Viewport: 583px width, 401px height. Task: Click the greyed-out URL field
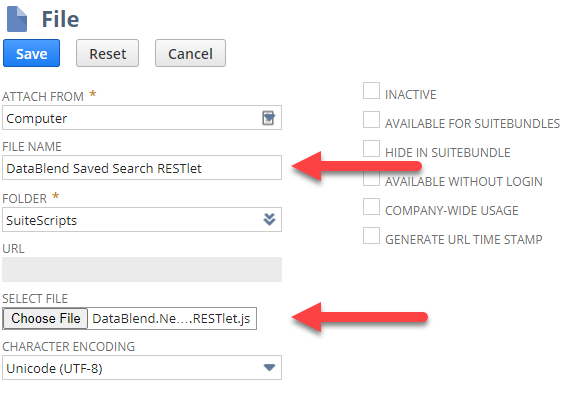point(142,269)
